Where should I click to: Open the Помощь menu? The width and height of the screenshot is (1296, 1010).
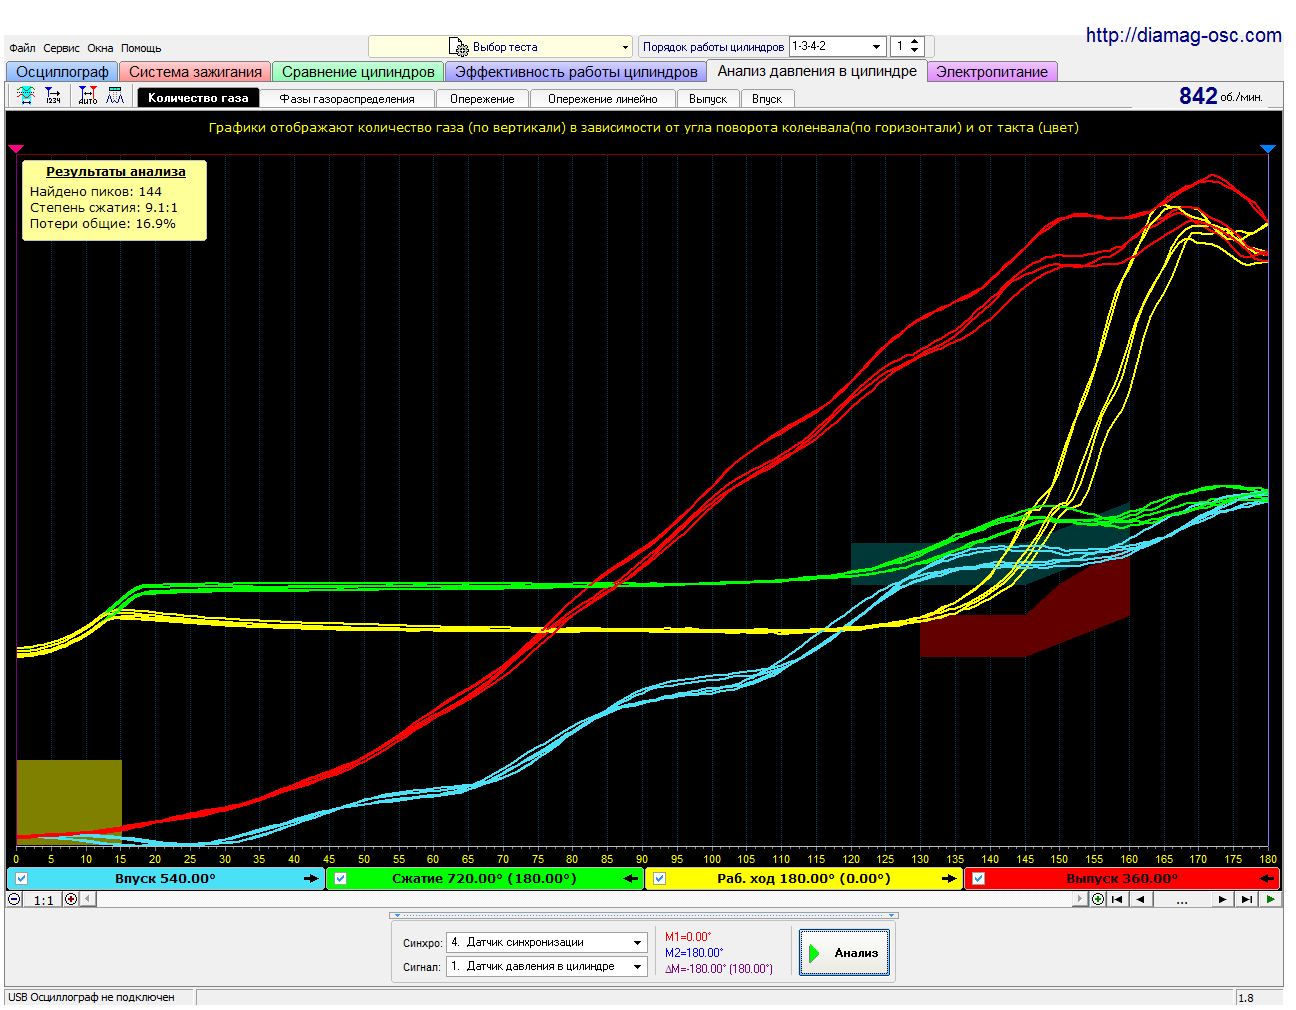(141, 48)
